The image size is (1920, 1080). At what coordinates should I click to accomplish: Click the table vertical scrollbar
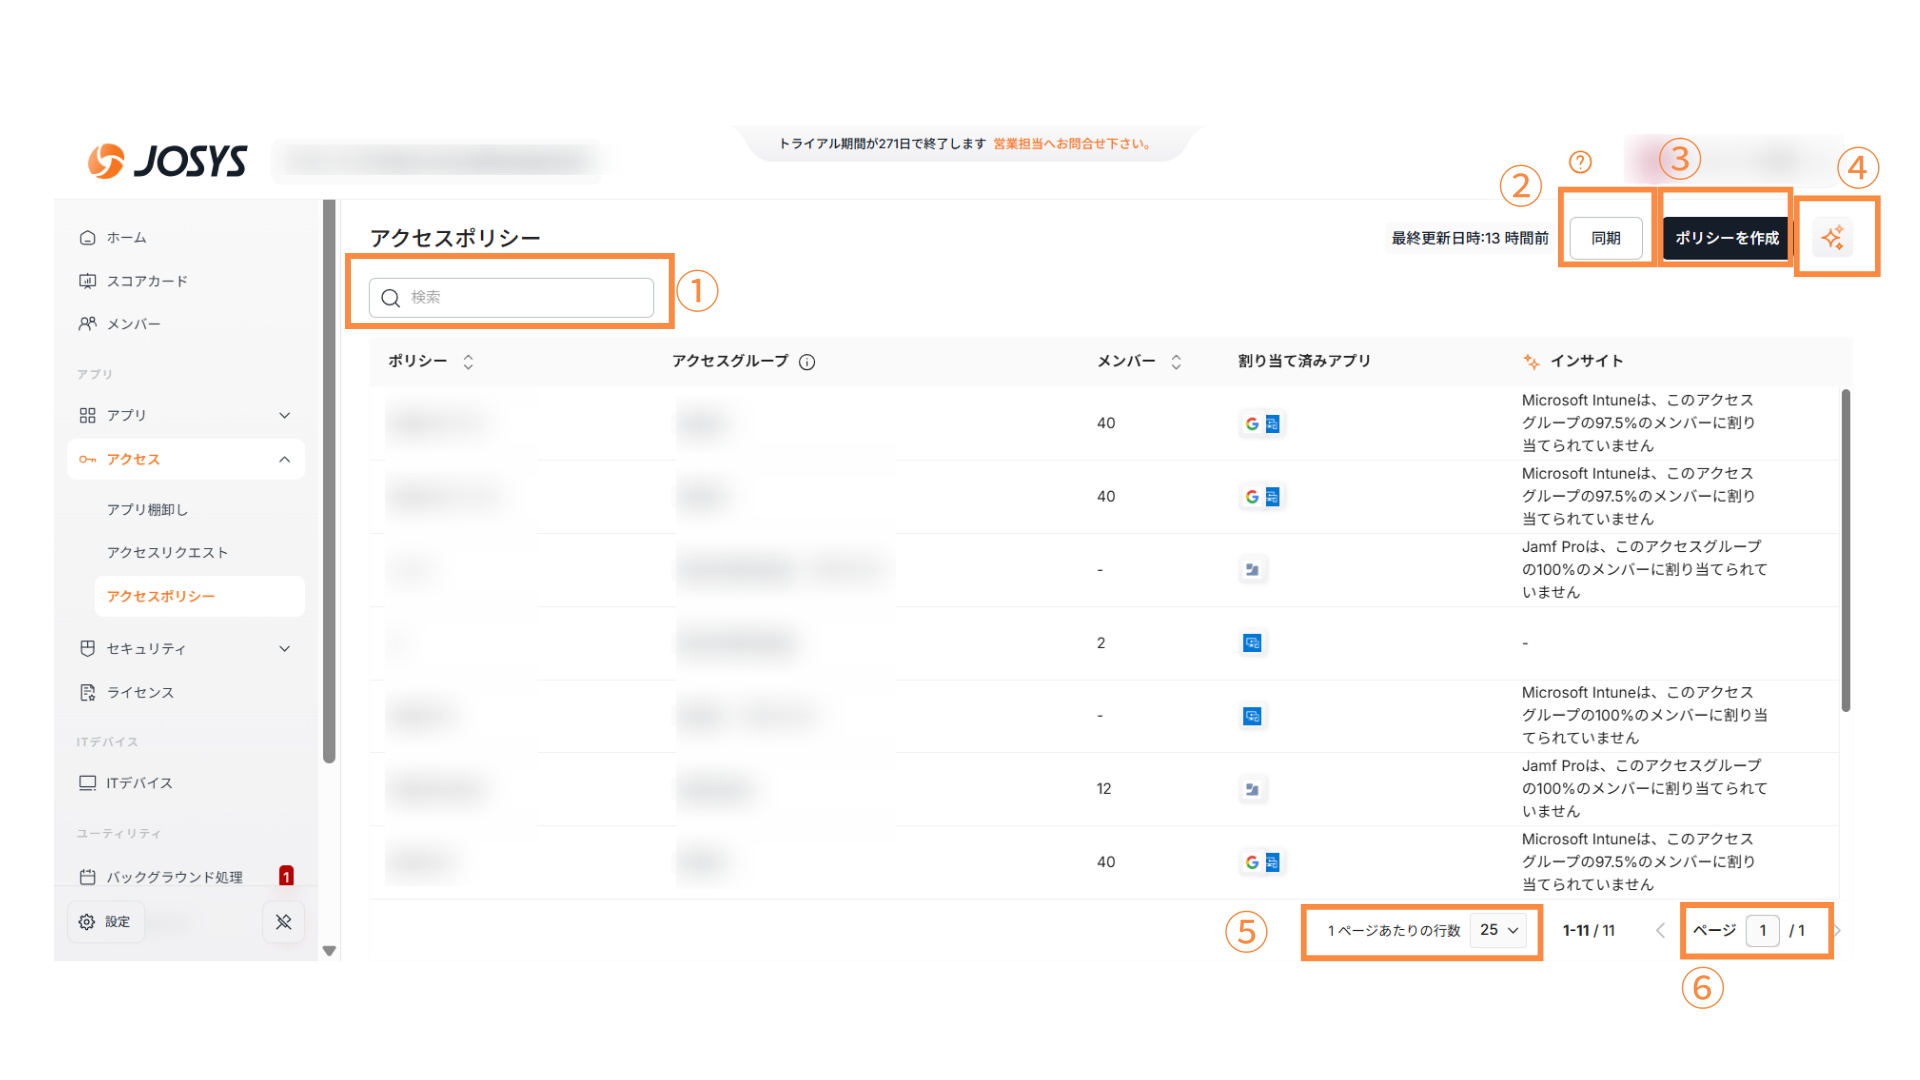point(1845,550)
